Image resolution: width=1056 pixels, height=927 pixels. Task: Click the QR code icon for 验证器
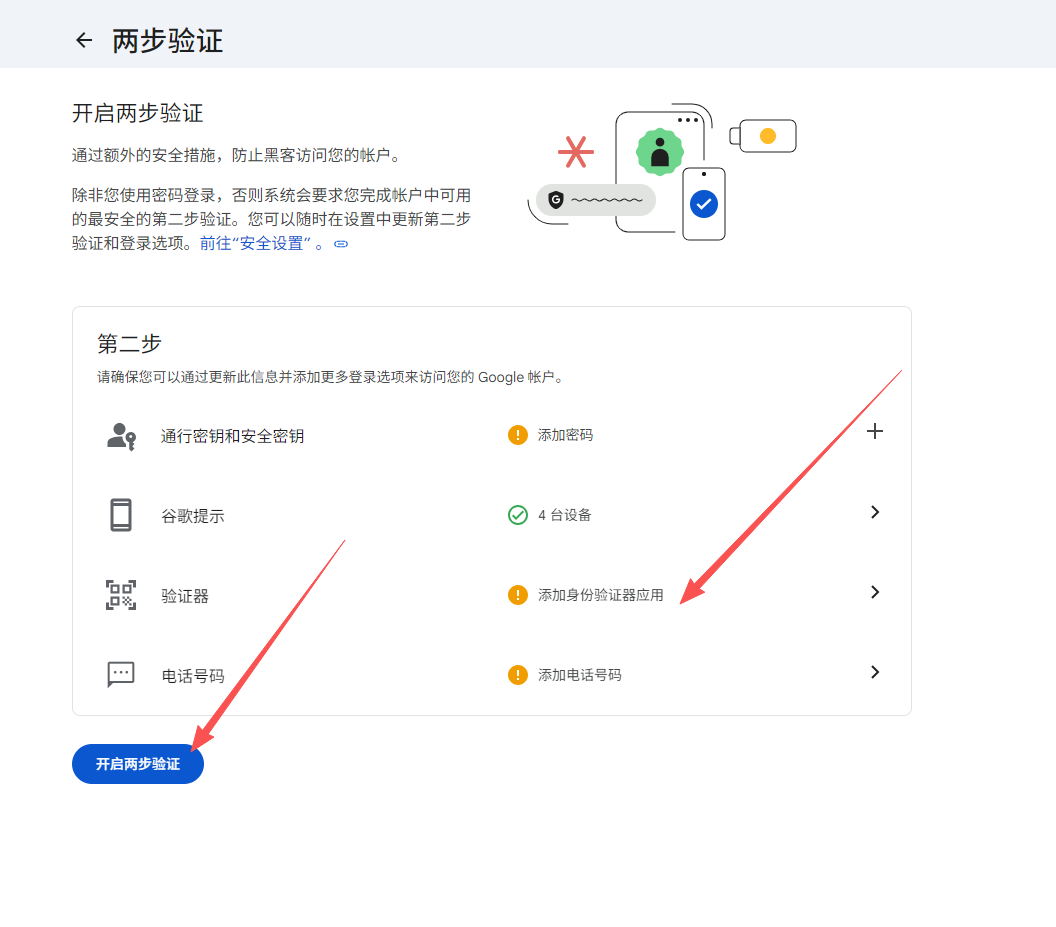(121, 595)
